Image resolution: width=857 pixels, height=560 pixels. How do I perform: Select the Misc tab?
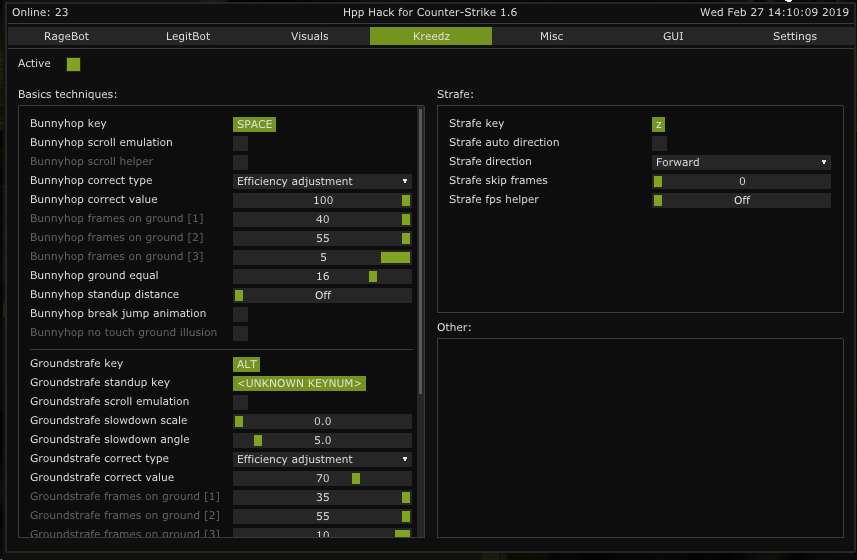551,36
